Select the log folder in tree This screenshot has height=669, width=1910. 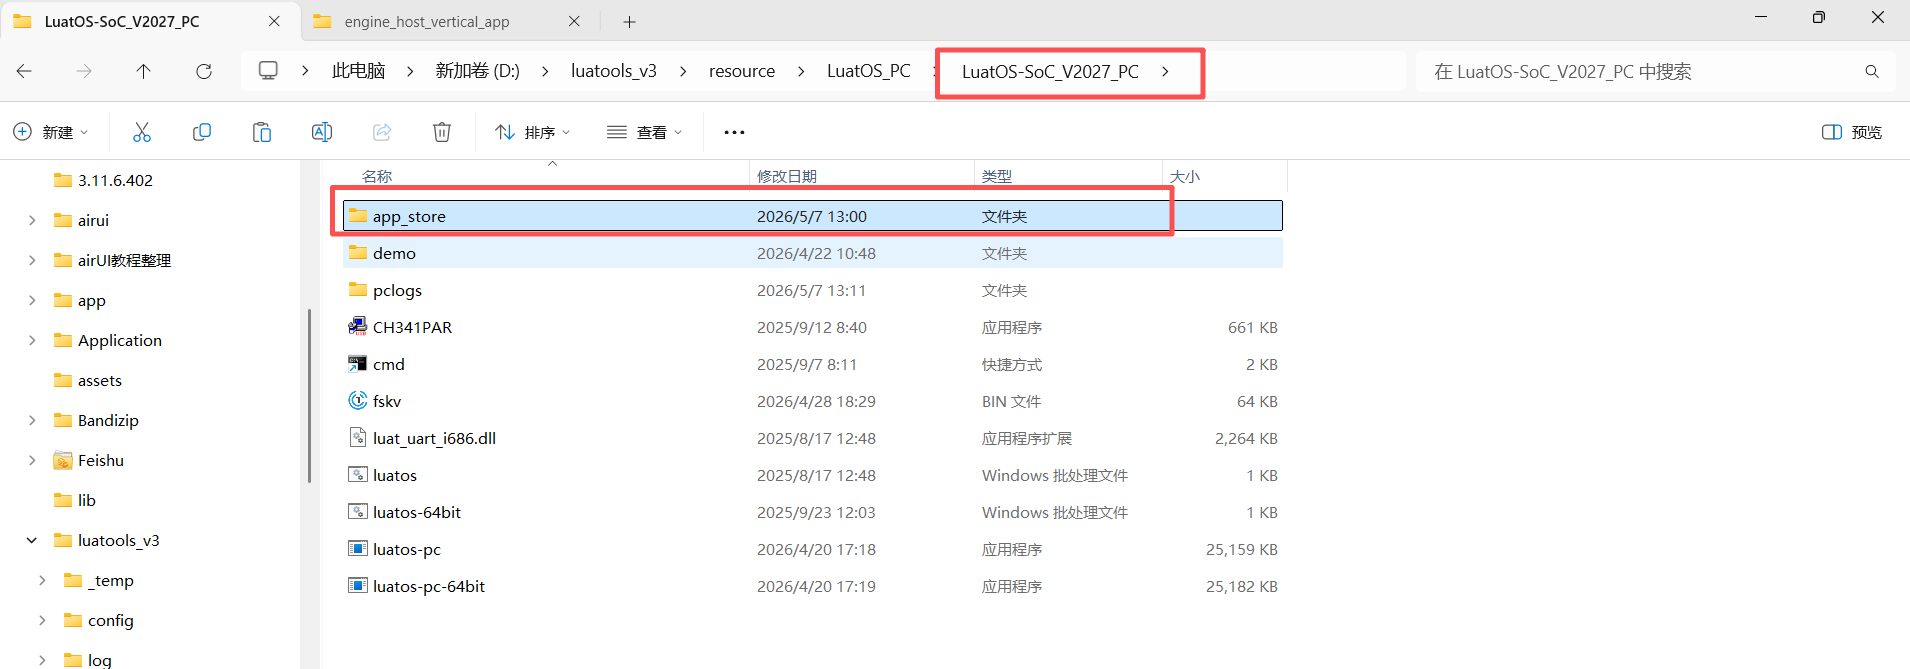(100, 659)
